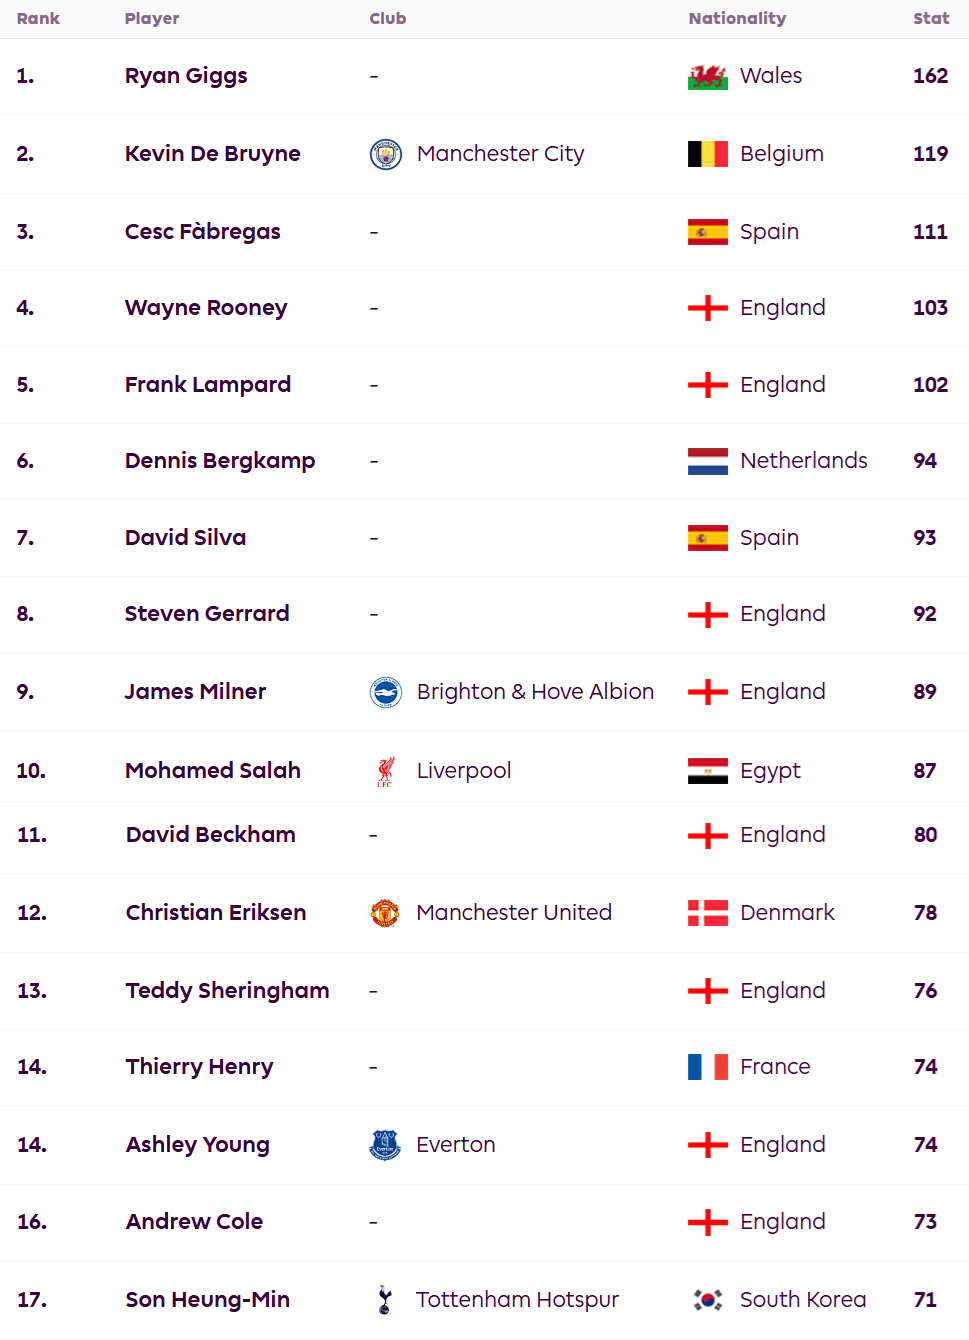Screen dimensions: 969x1340
Task: Click the Everton club badge
Action: point(385,1145)
